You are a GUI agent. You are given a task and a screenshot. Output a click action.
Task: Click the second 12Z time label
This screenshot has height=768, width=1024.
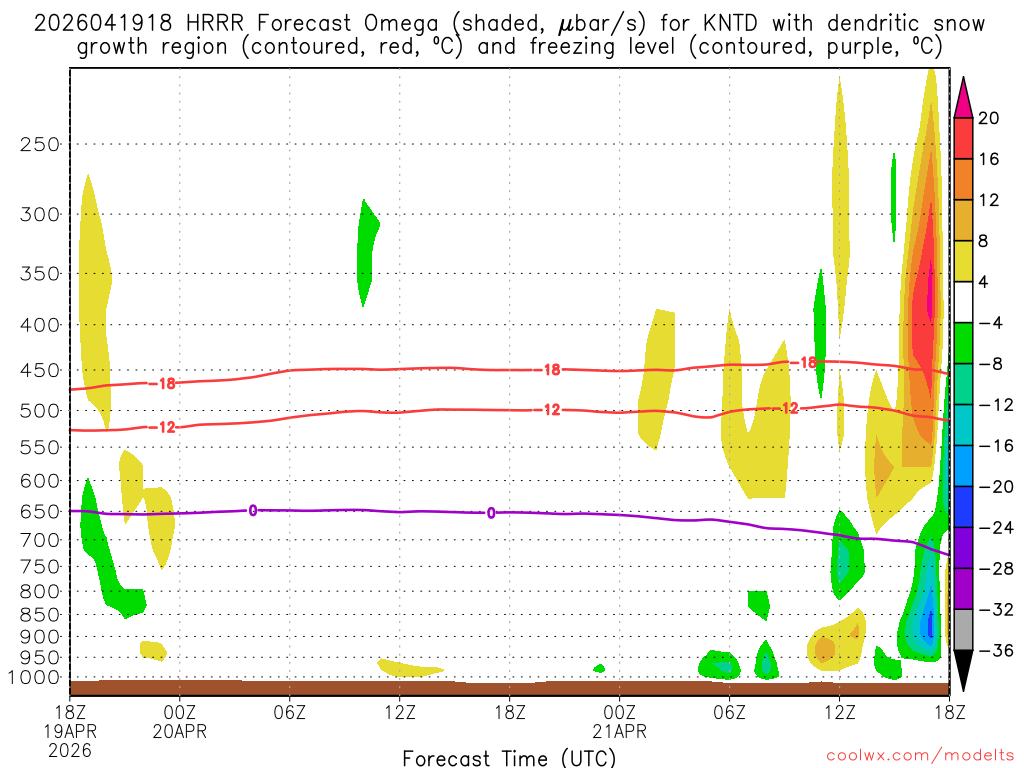tap(839, 712)
